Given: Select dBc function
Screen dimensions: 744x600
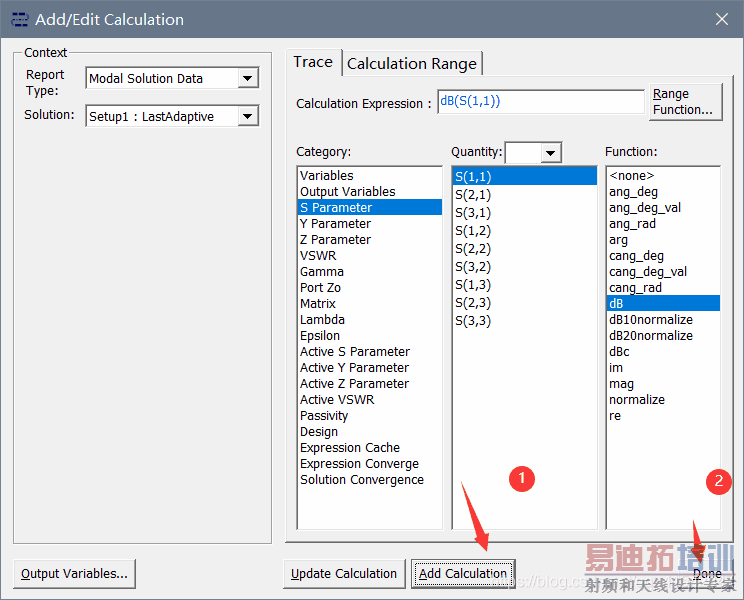Looking at the screenshot, I should (663, 352).
